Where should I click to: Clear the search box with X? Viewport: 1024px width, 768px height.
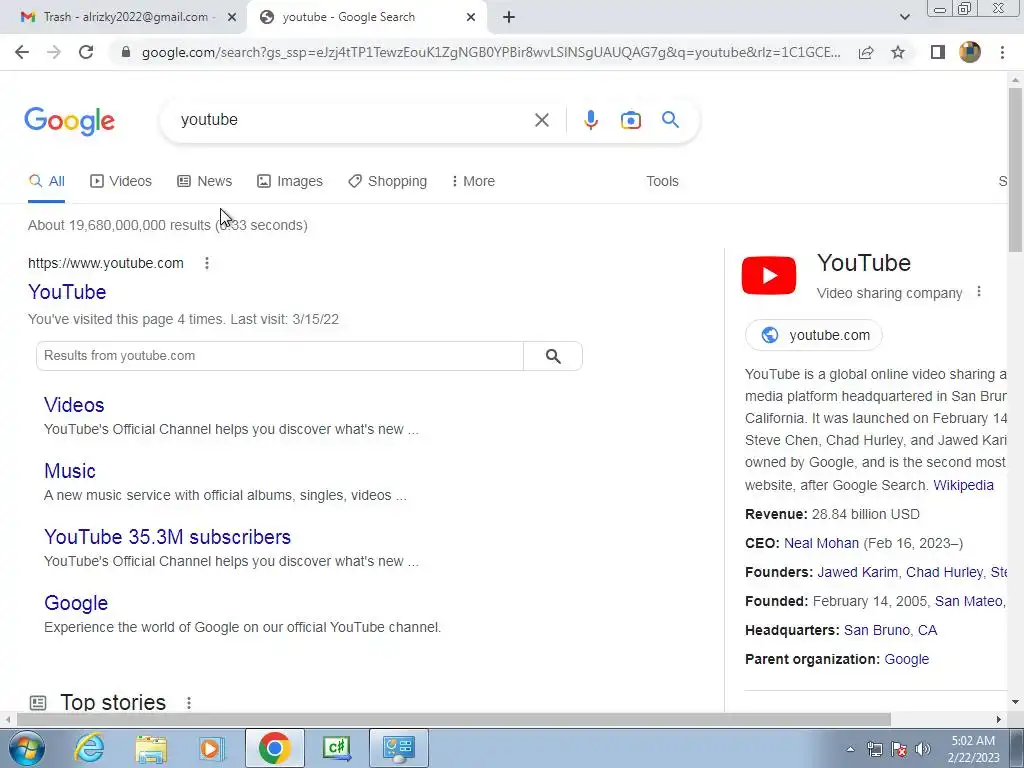tap(541, 120)
